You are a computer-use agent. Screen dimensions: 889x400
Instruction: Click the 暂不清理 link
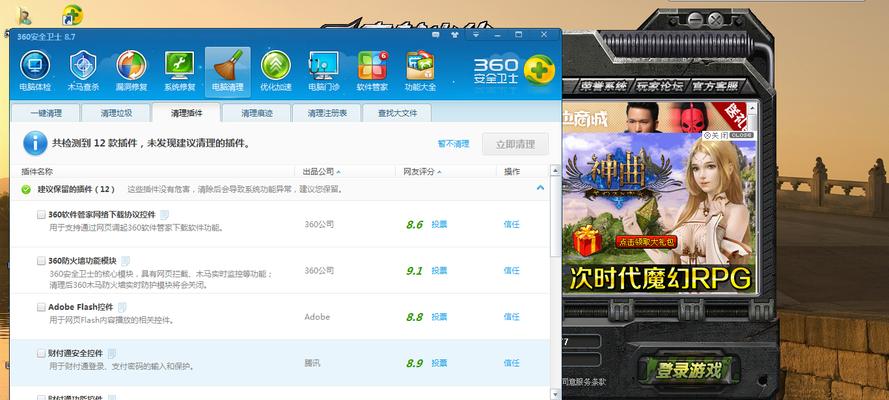click(x=454, y=144)
